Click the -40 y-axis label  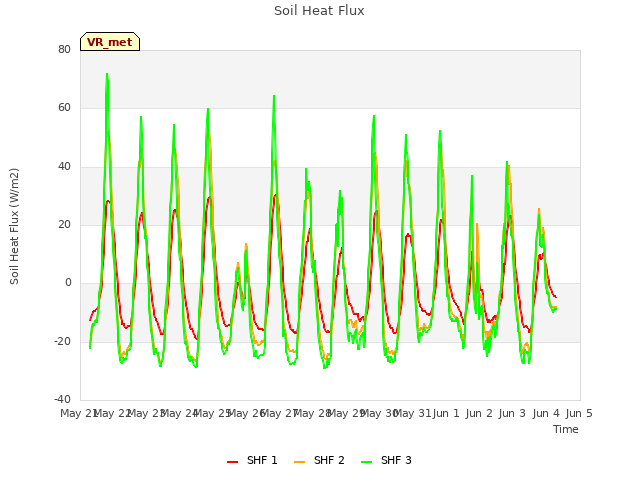pos(62,399)
